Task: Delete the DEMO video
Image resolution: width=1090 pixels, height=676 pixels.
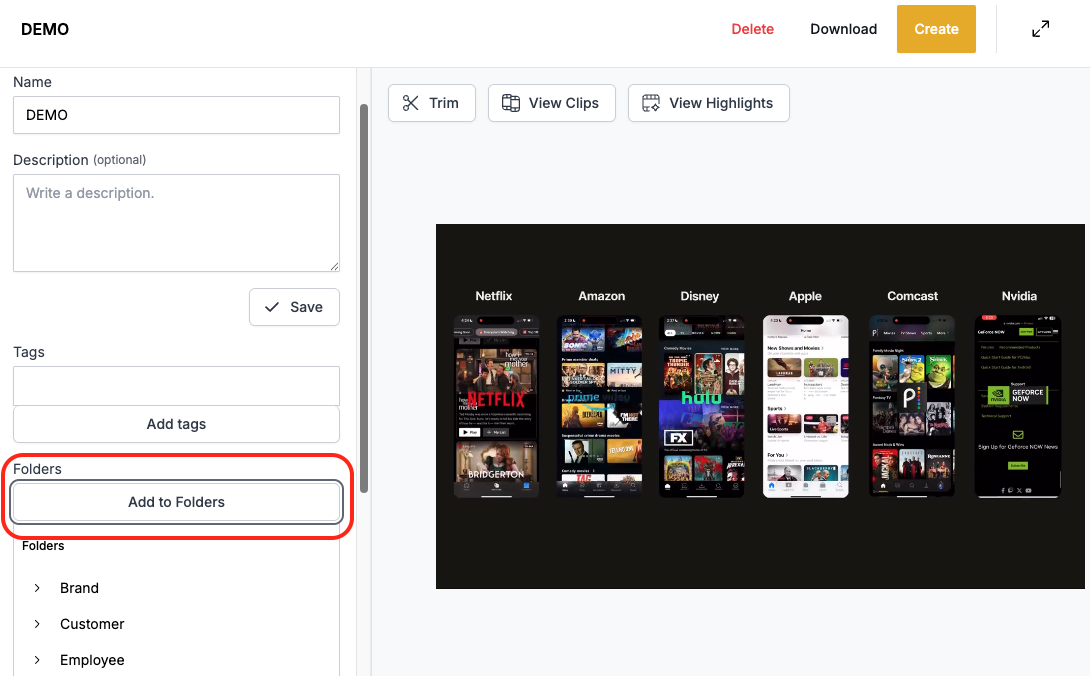Action: (x=752, y=29)
